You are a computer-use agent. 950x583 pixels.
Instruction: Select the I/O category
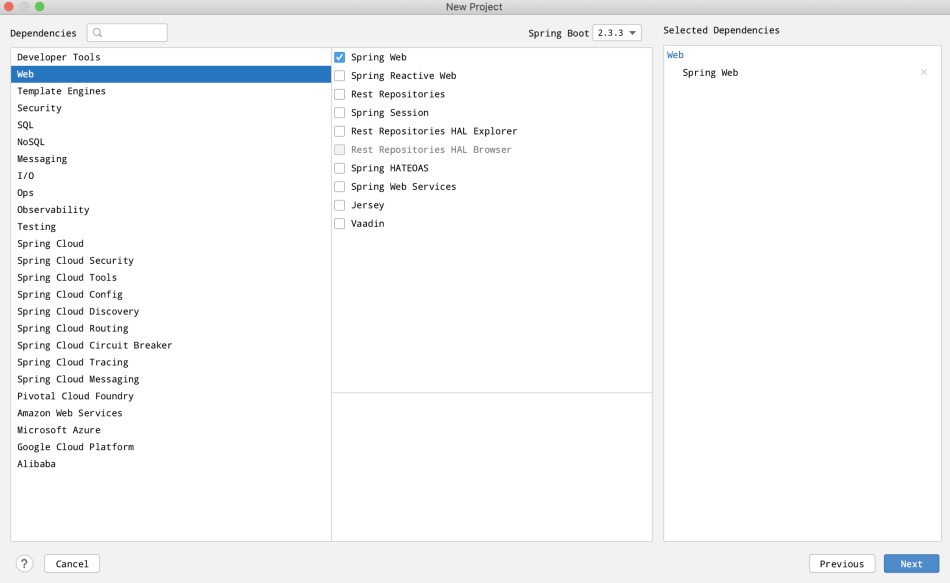(x=171, y=176)
